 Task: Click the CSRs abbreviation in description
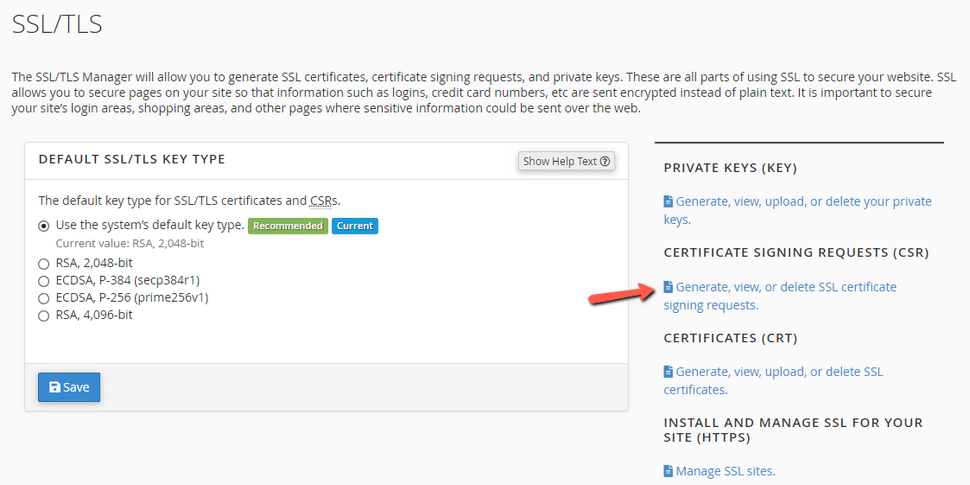tap(324, 200)
